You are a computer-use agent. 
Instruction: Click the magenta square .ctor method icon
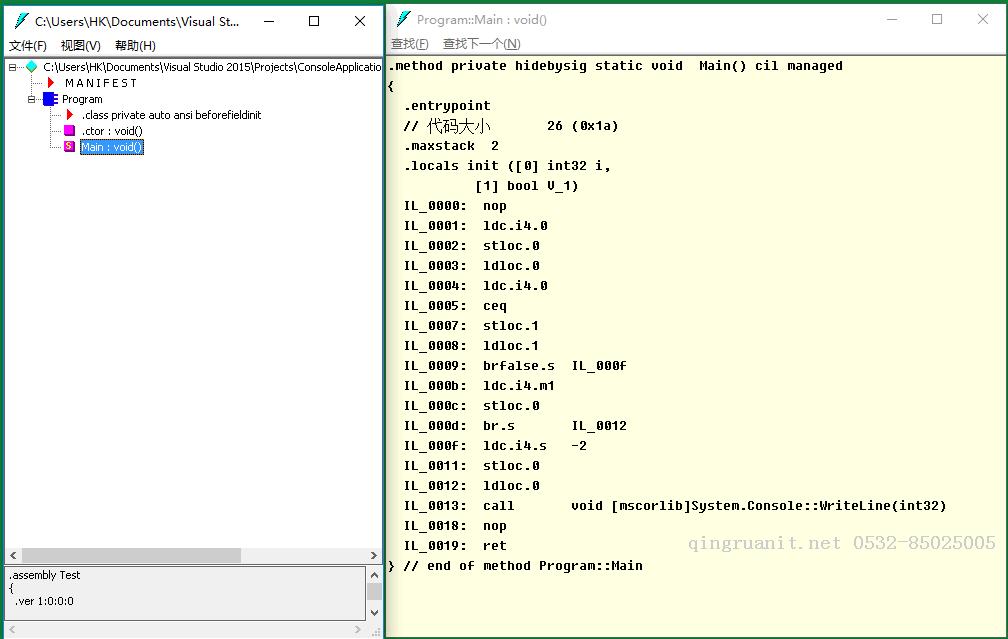pyautogui.click(x=69, y=130)
